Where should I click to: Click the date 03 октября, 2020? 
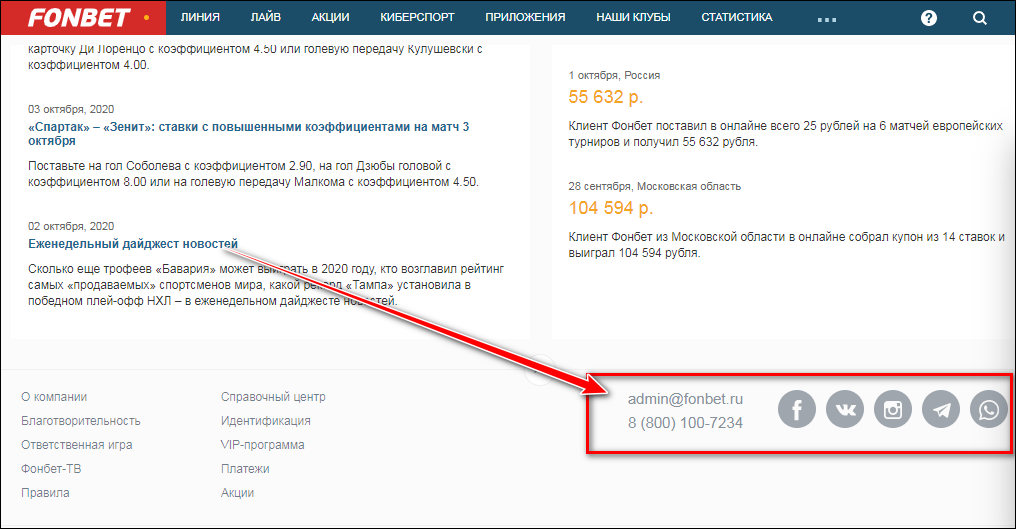tap(71, 109)
